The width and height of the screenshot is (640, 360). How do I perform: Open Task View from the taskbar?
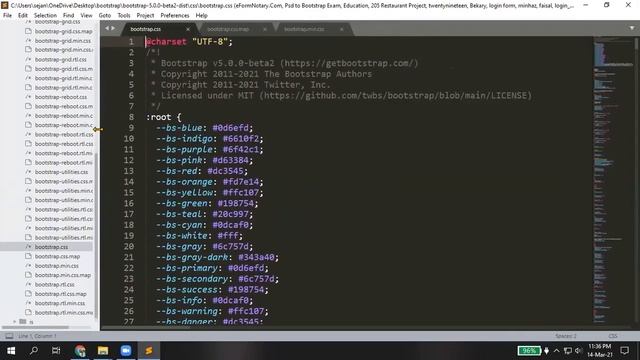(56, 351)
